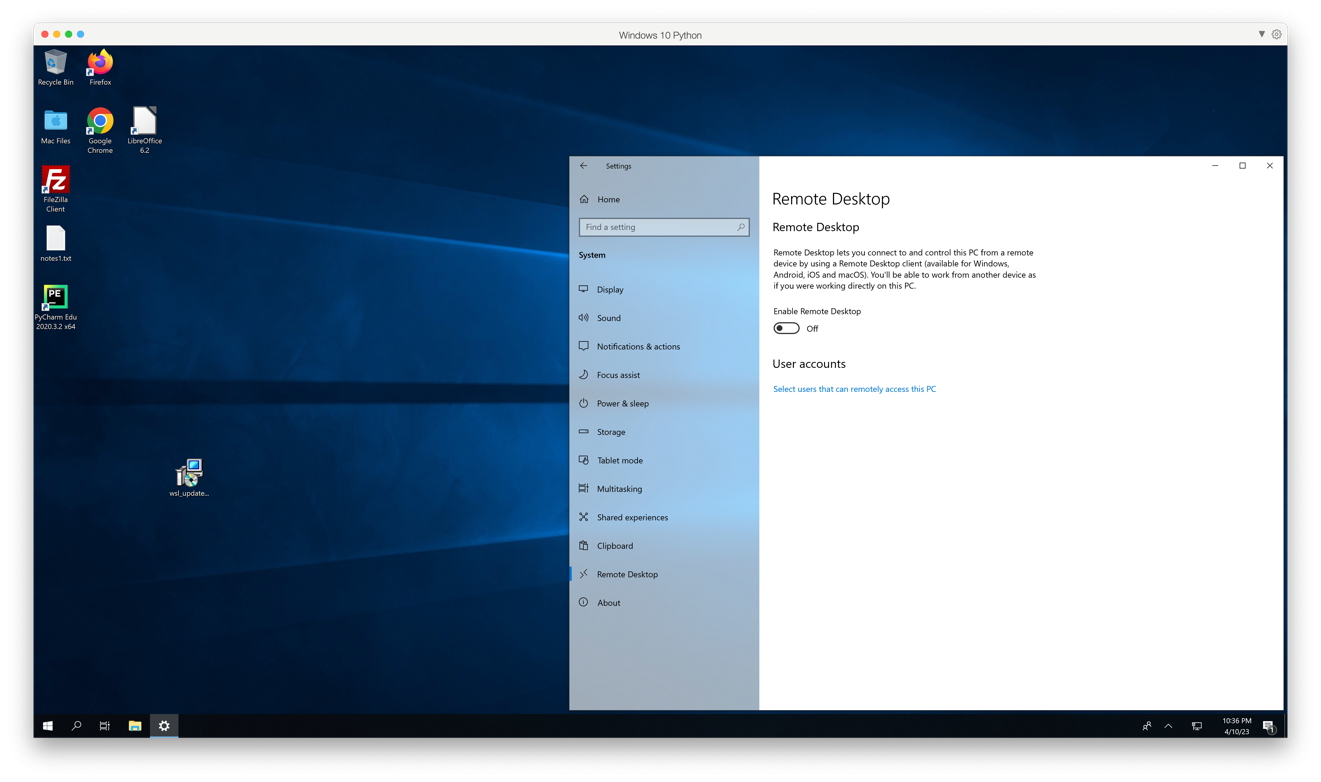Toggle the Enable Remote Desktop switch

pos(786,328)
